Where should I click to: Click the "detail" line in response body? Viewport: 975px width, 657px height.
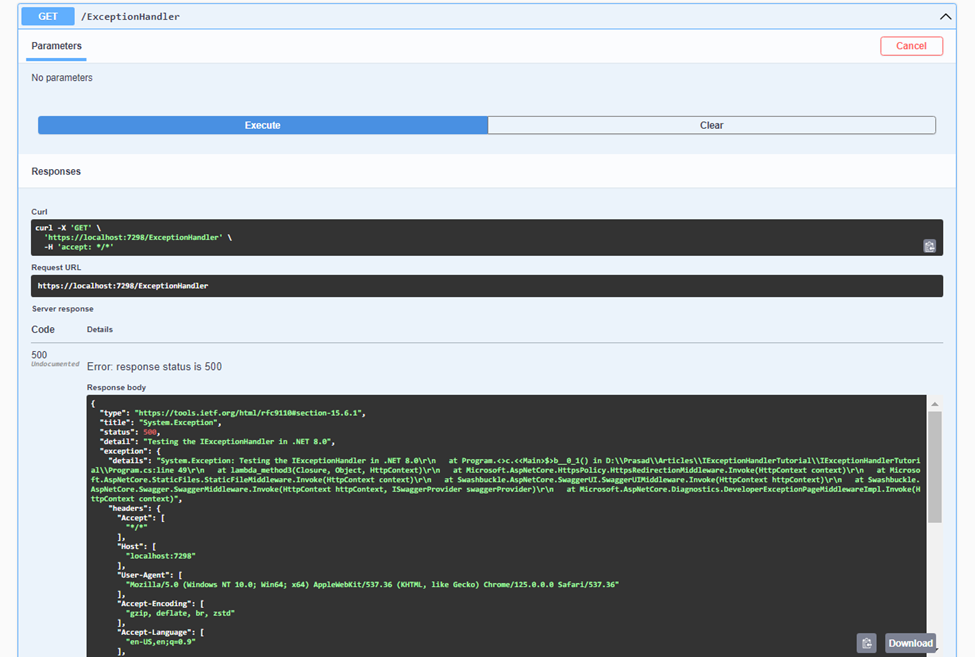[218, 441]
